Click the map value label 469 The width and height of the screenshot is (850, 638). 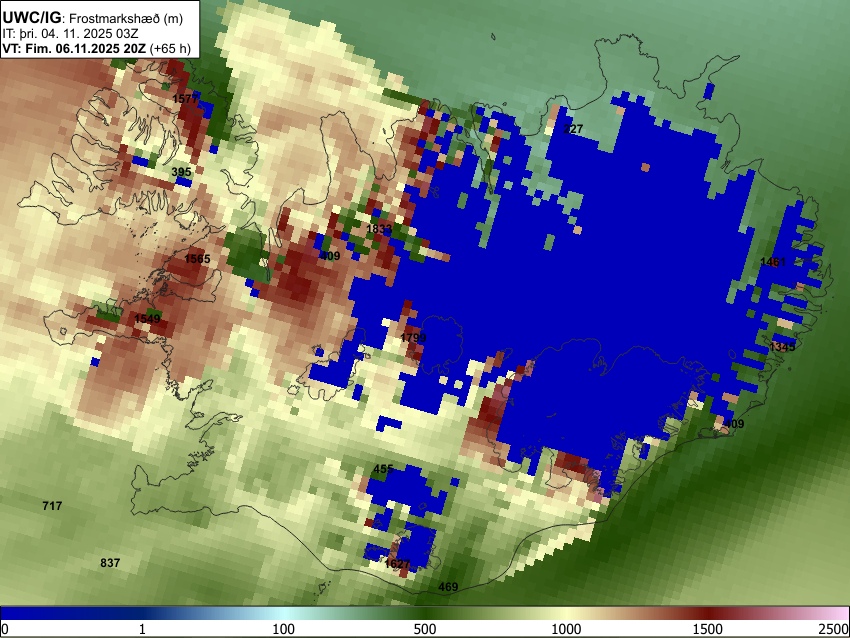pyautogui.click(x=448, y=587)
